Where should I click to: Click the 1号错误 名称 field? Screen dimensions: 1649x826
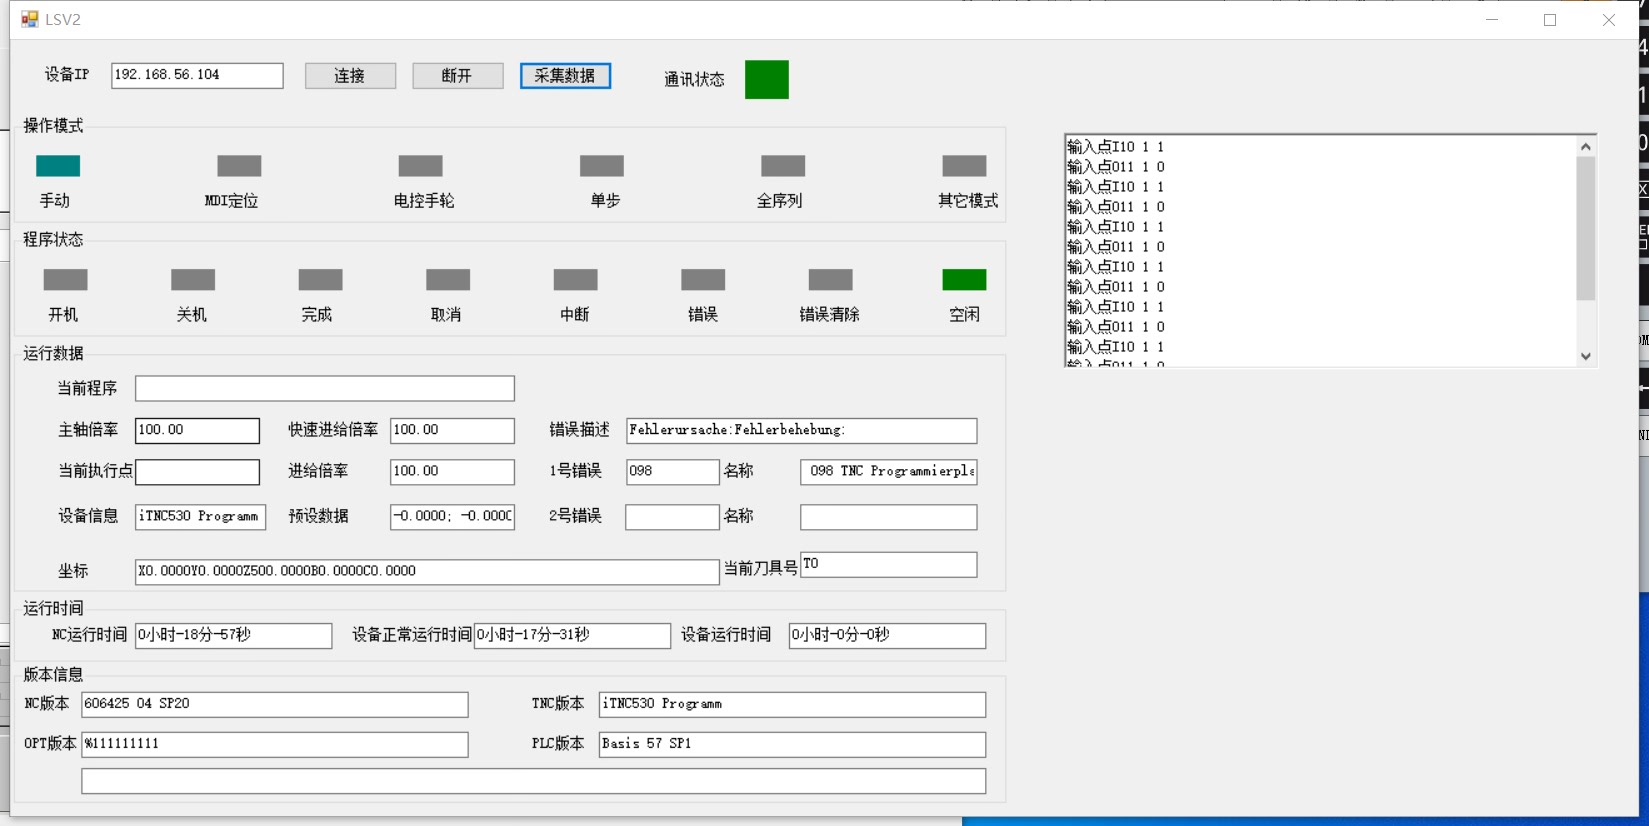click(x=888, y=472)
